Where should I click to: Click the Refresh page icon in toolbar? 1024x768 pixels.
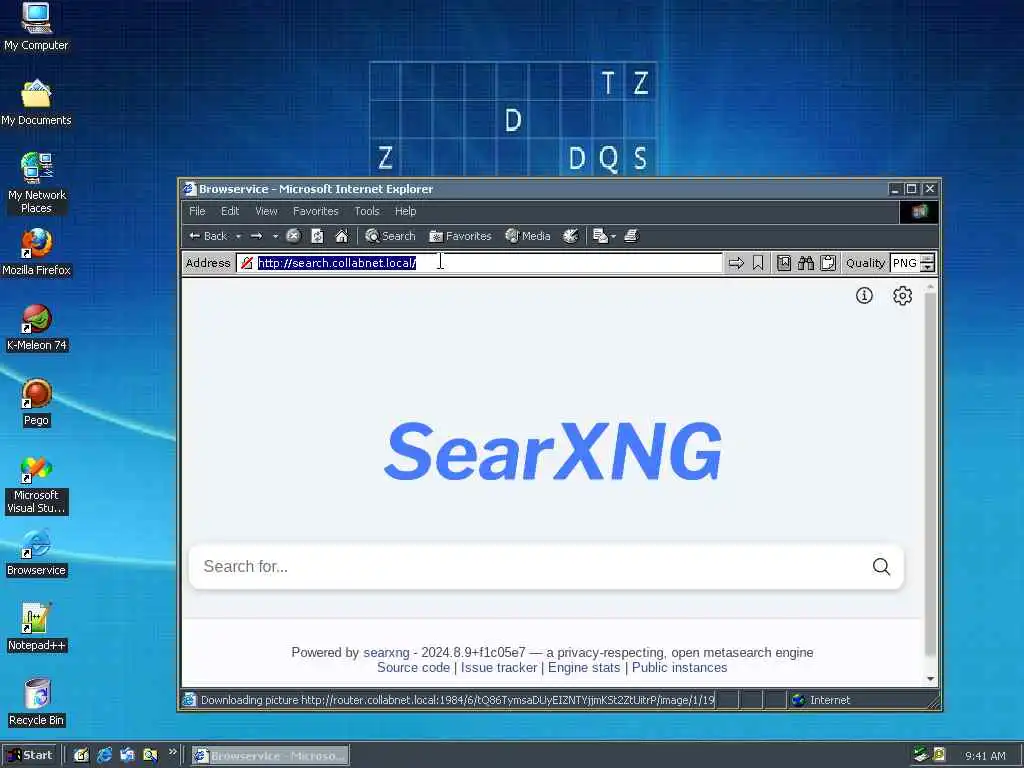[317, 236]
